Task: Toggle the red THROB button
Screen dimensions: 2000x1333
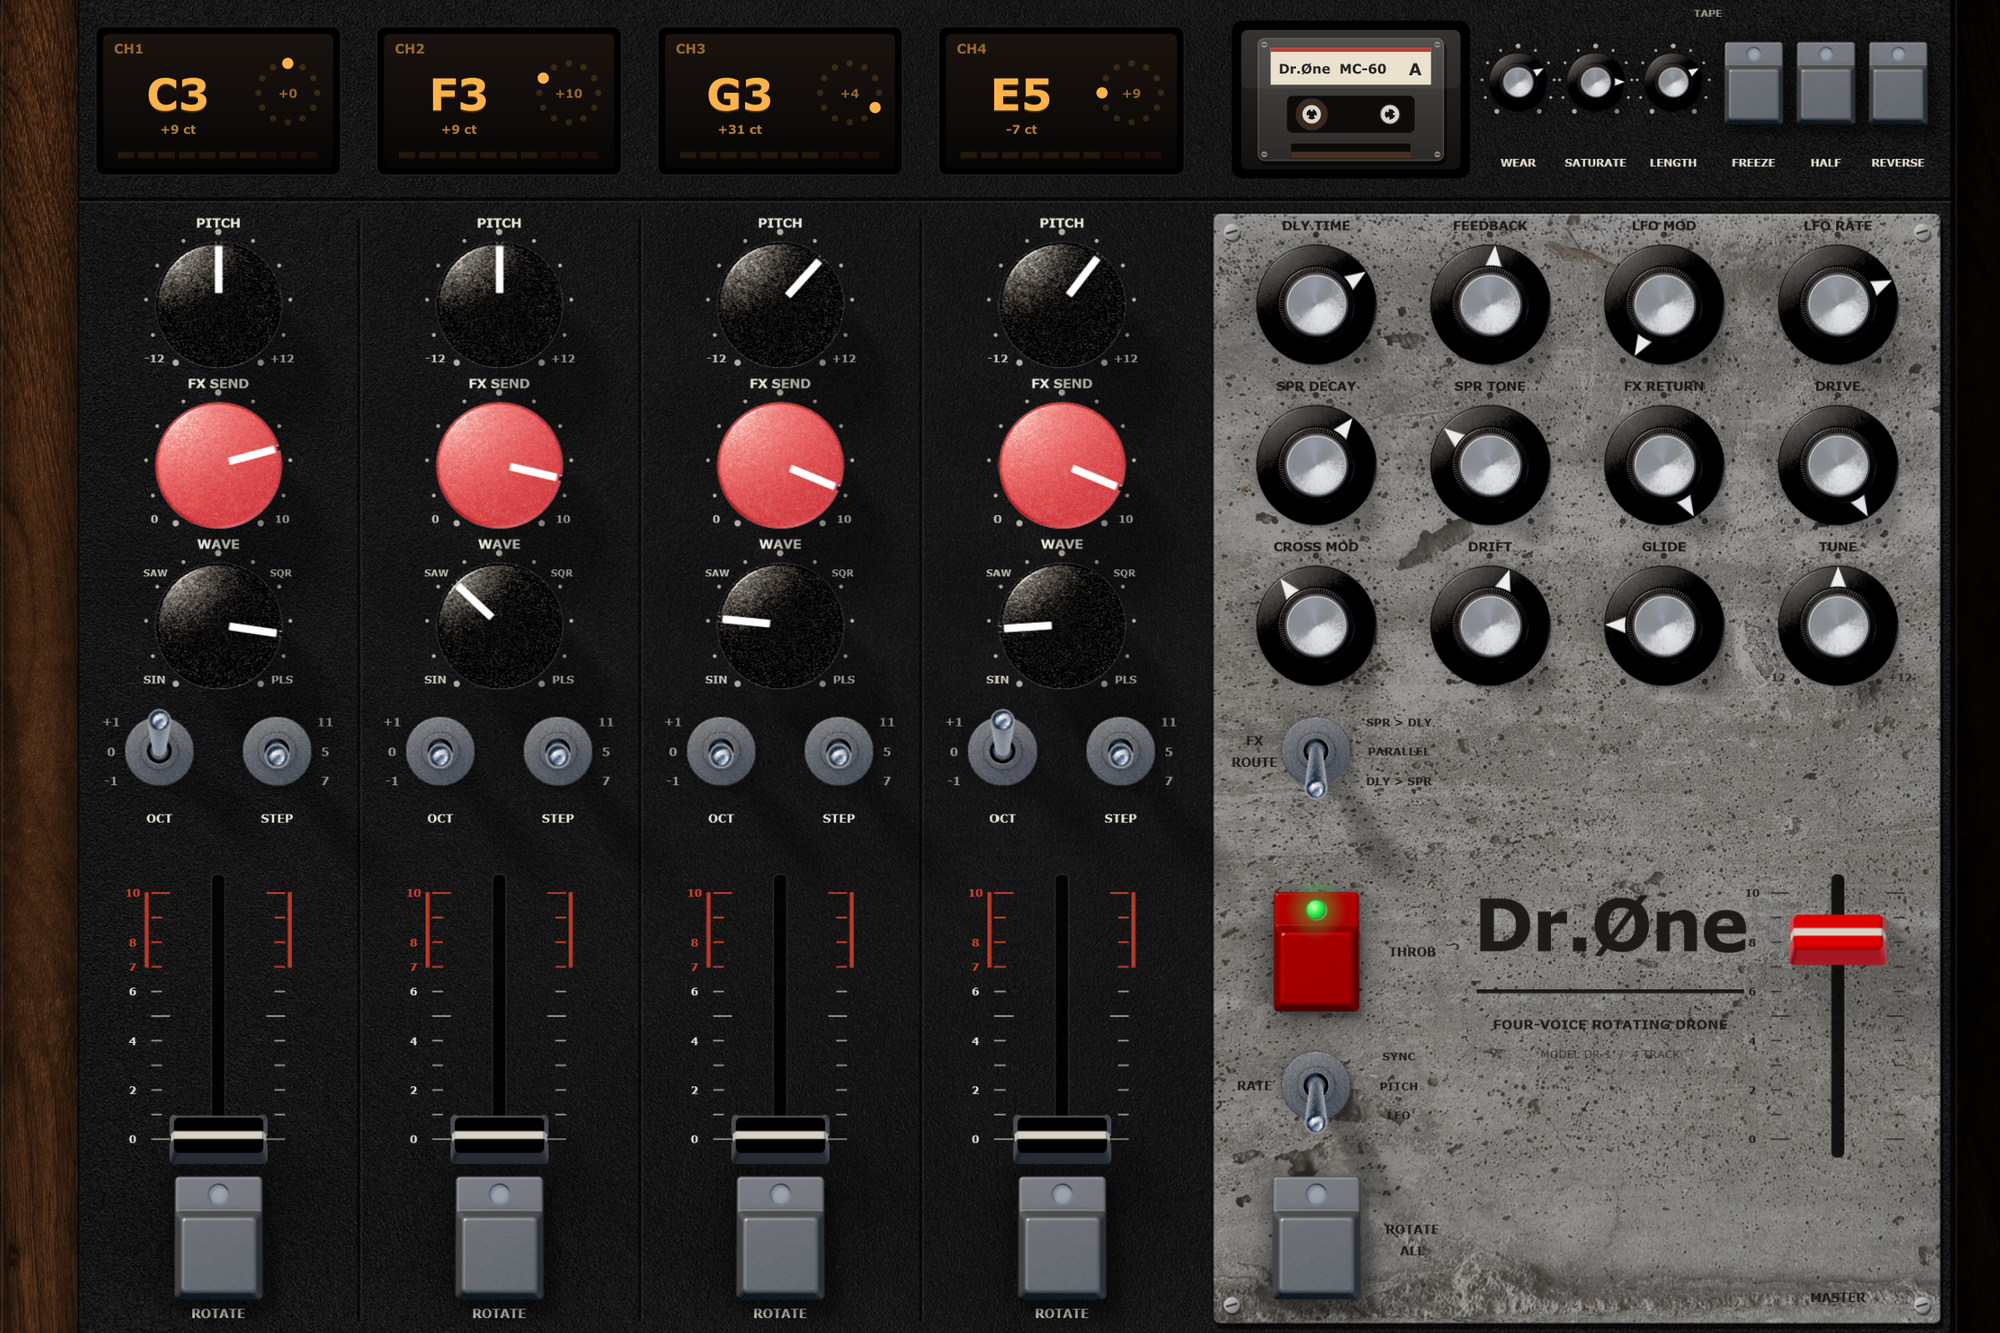Action: [x=1316, y=951]
